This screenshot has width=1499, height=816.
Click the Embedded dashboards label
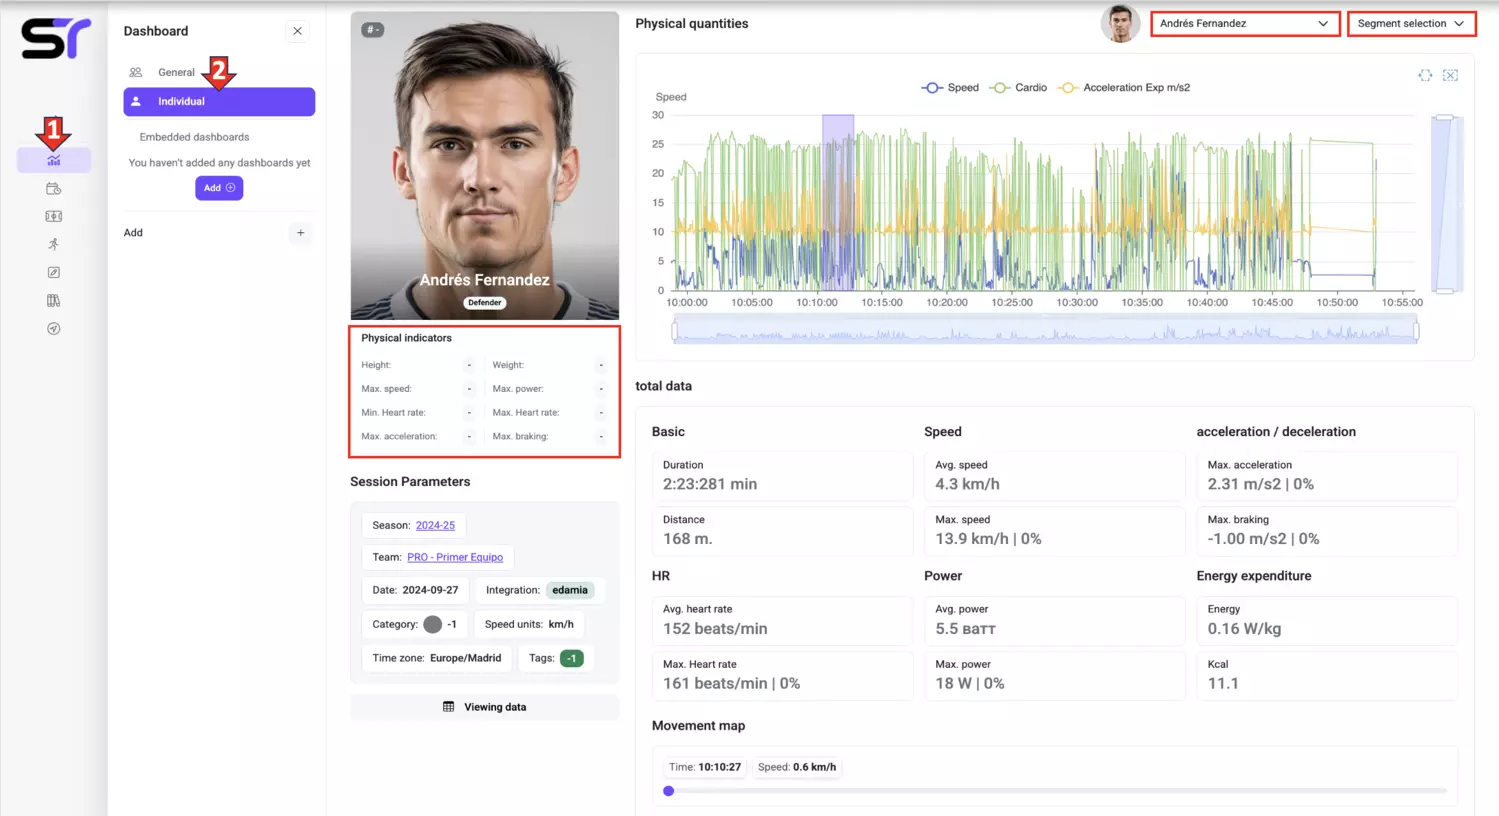[194, 137]
